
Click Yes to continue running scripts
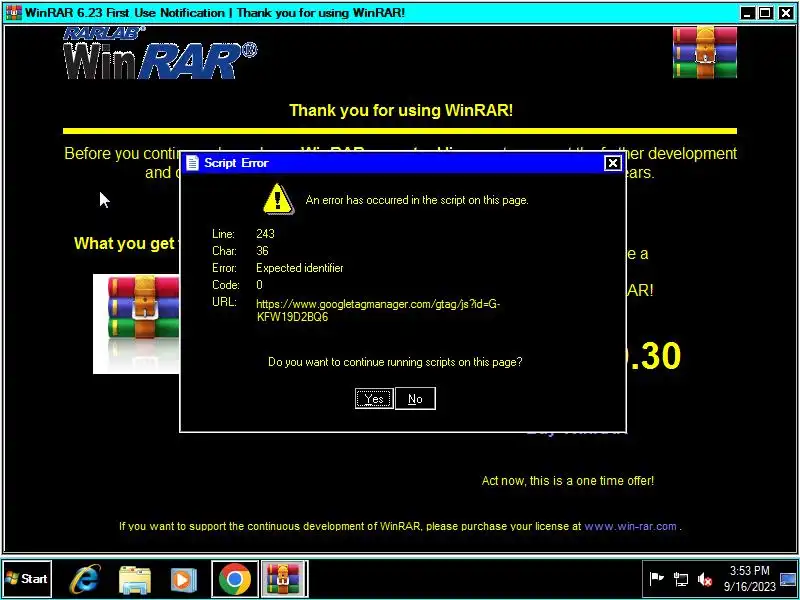[374, 398]
